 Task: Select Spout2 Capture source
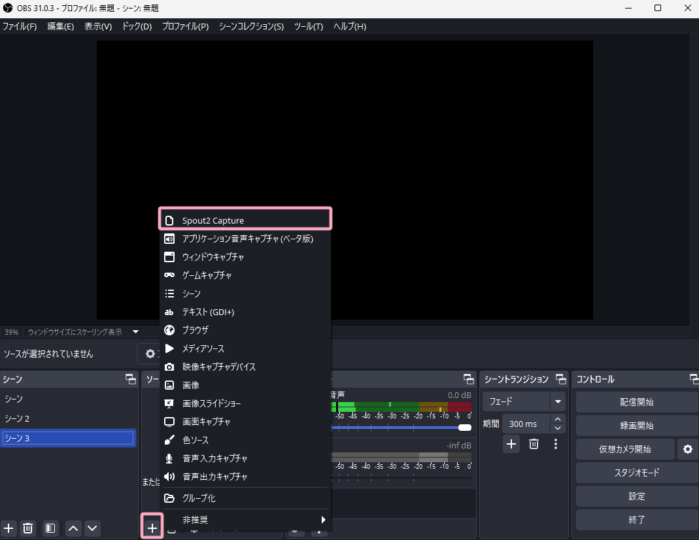click(245, 220)
